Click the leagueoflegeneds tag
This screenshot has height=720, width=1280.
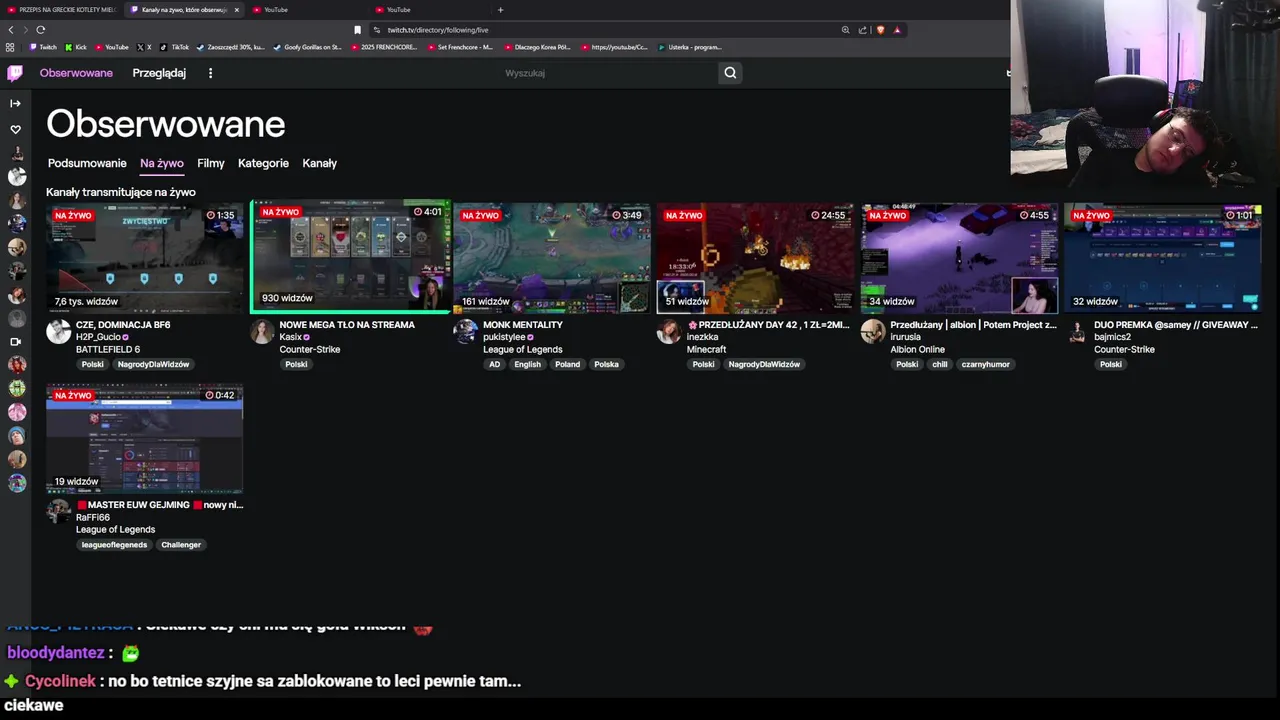(x=114, y=545)
